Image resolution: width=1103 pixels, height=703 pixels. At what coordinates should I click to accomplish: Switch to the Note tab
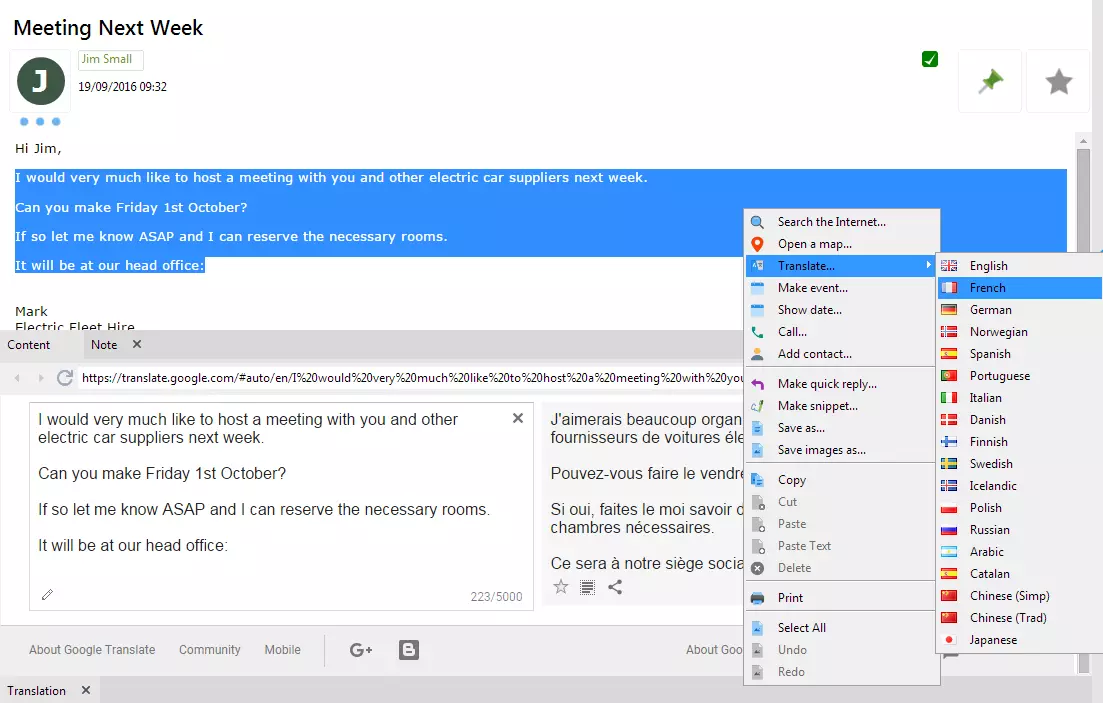104,345
